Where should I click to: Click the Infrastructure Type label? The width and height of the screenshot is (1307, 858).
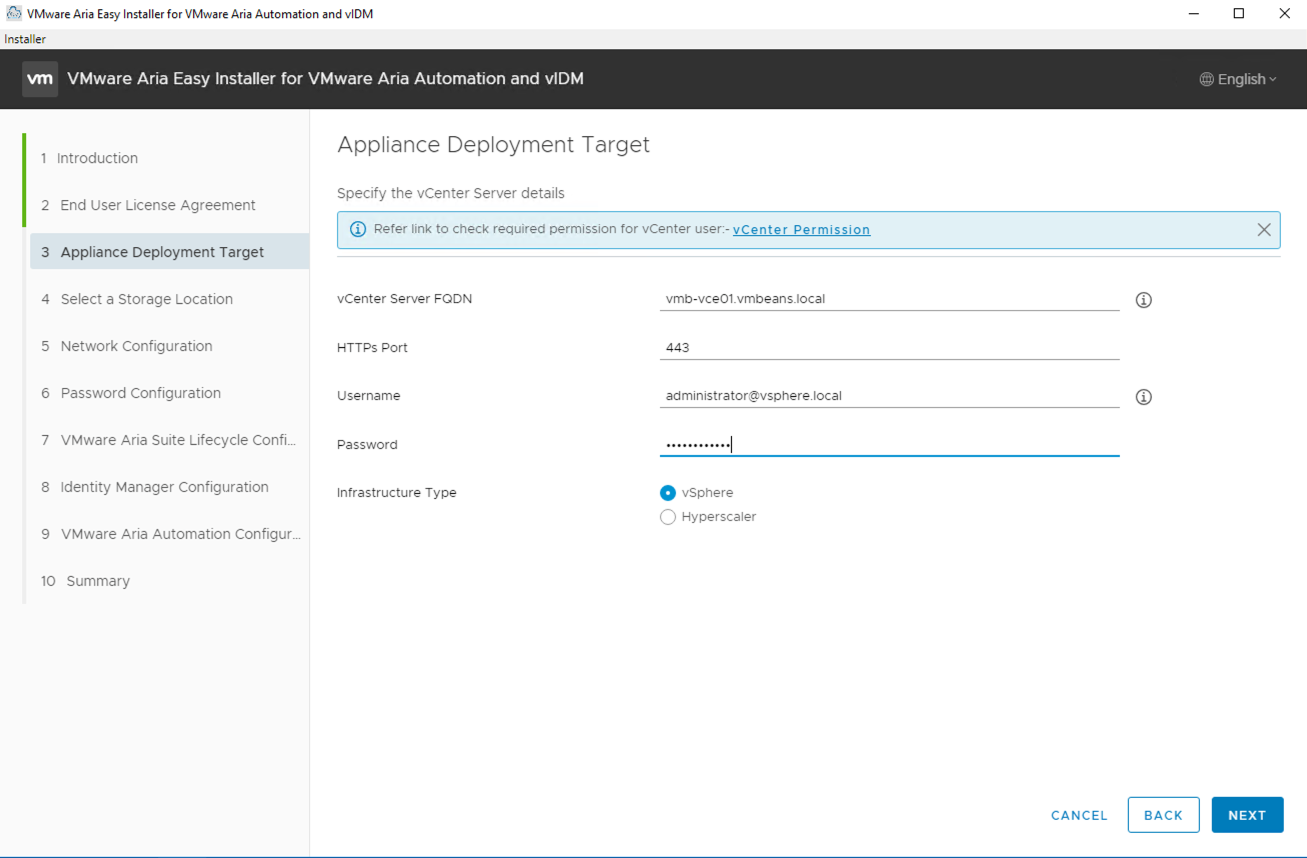tap(396, 493)
